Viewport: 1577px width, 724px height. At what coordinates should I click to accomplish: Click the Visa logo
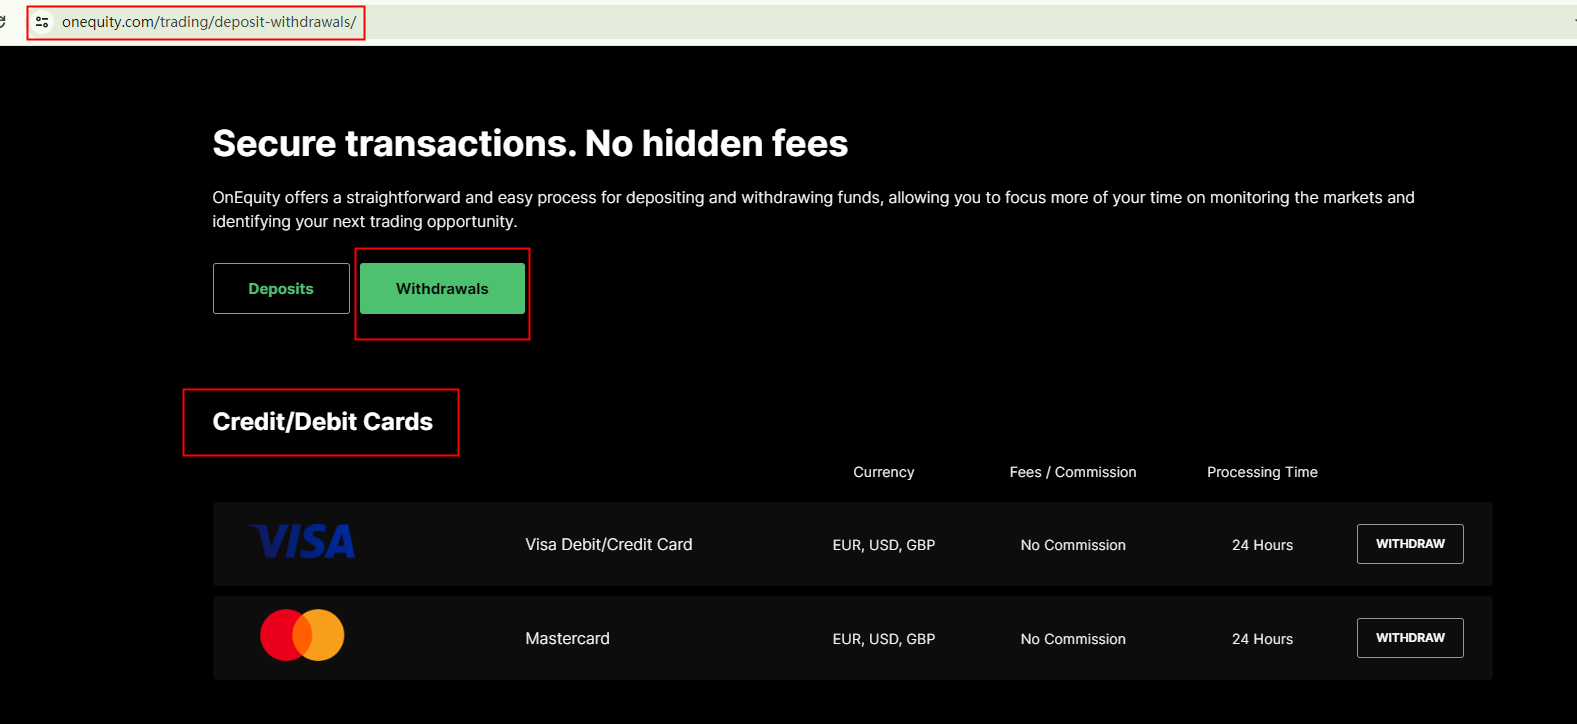click(x=302, y=542)
